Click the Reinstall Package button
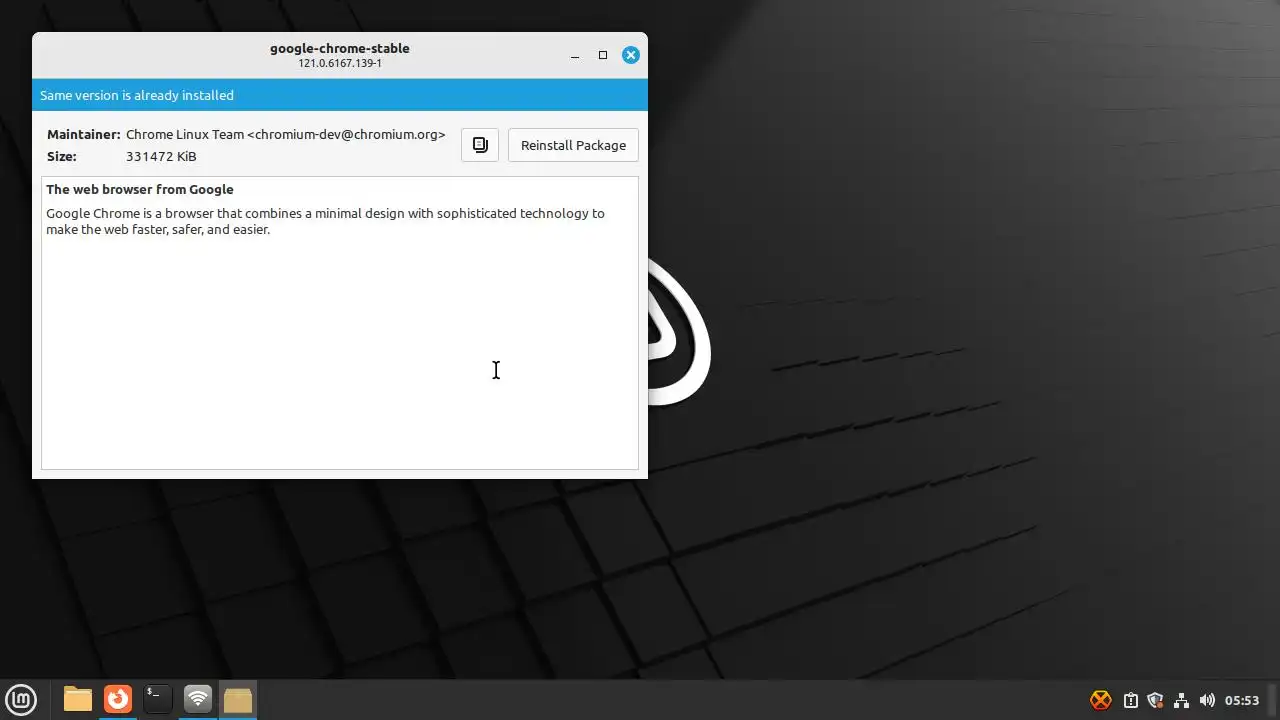 [573, 145]
